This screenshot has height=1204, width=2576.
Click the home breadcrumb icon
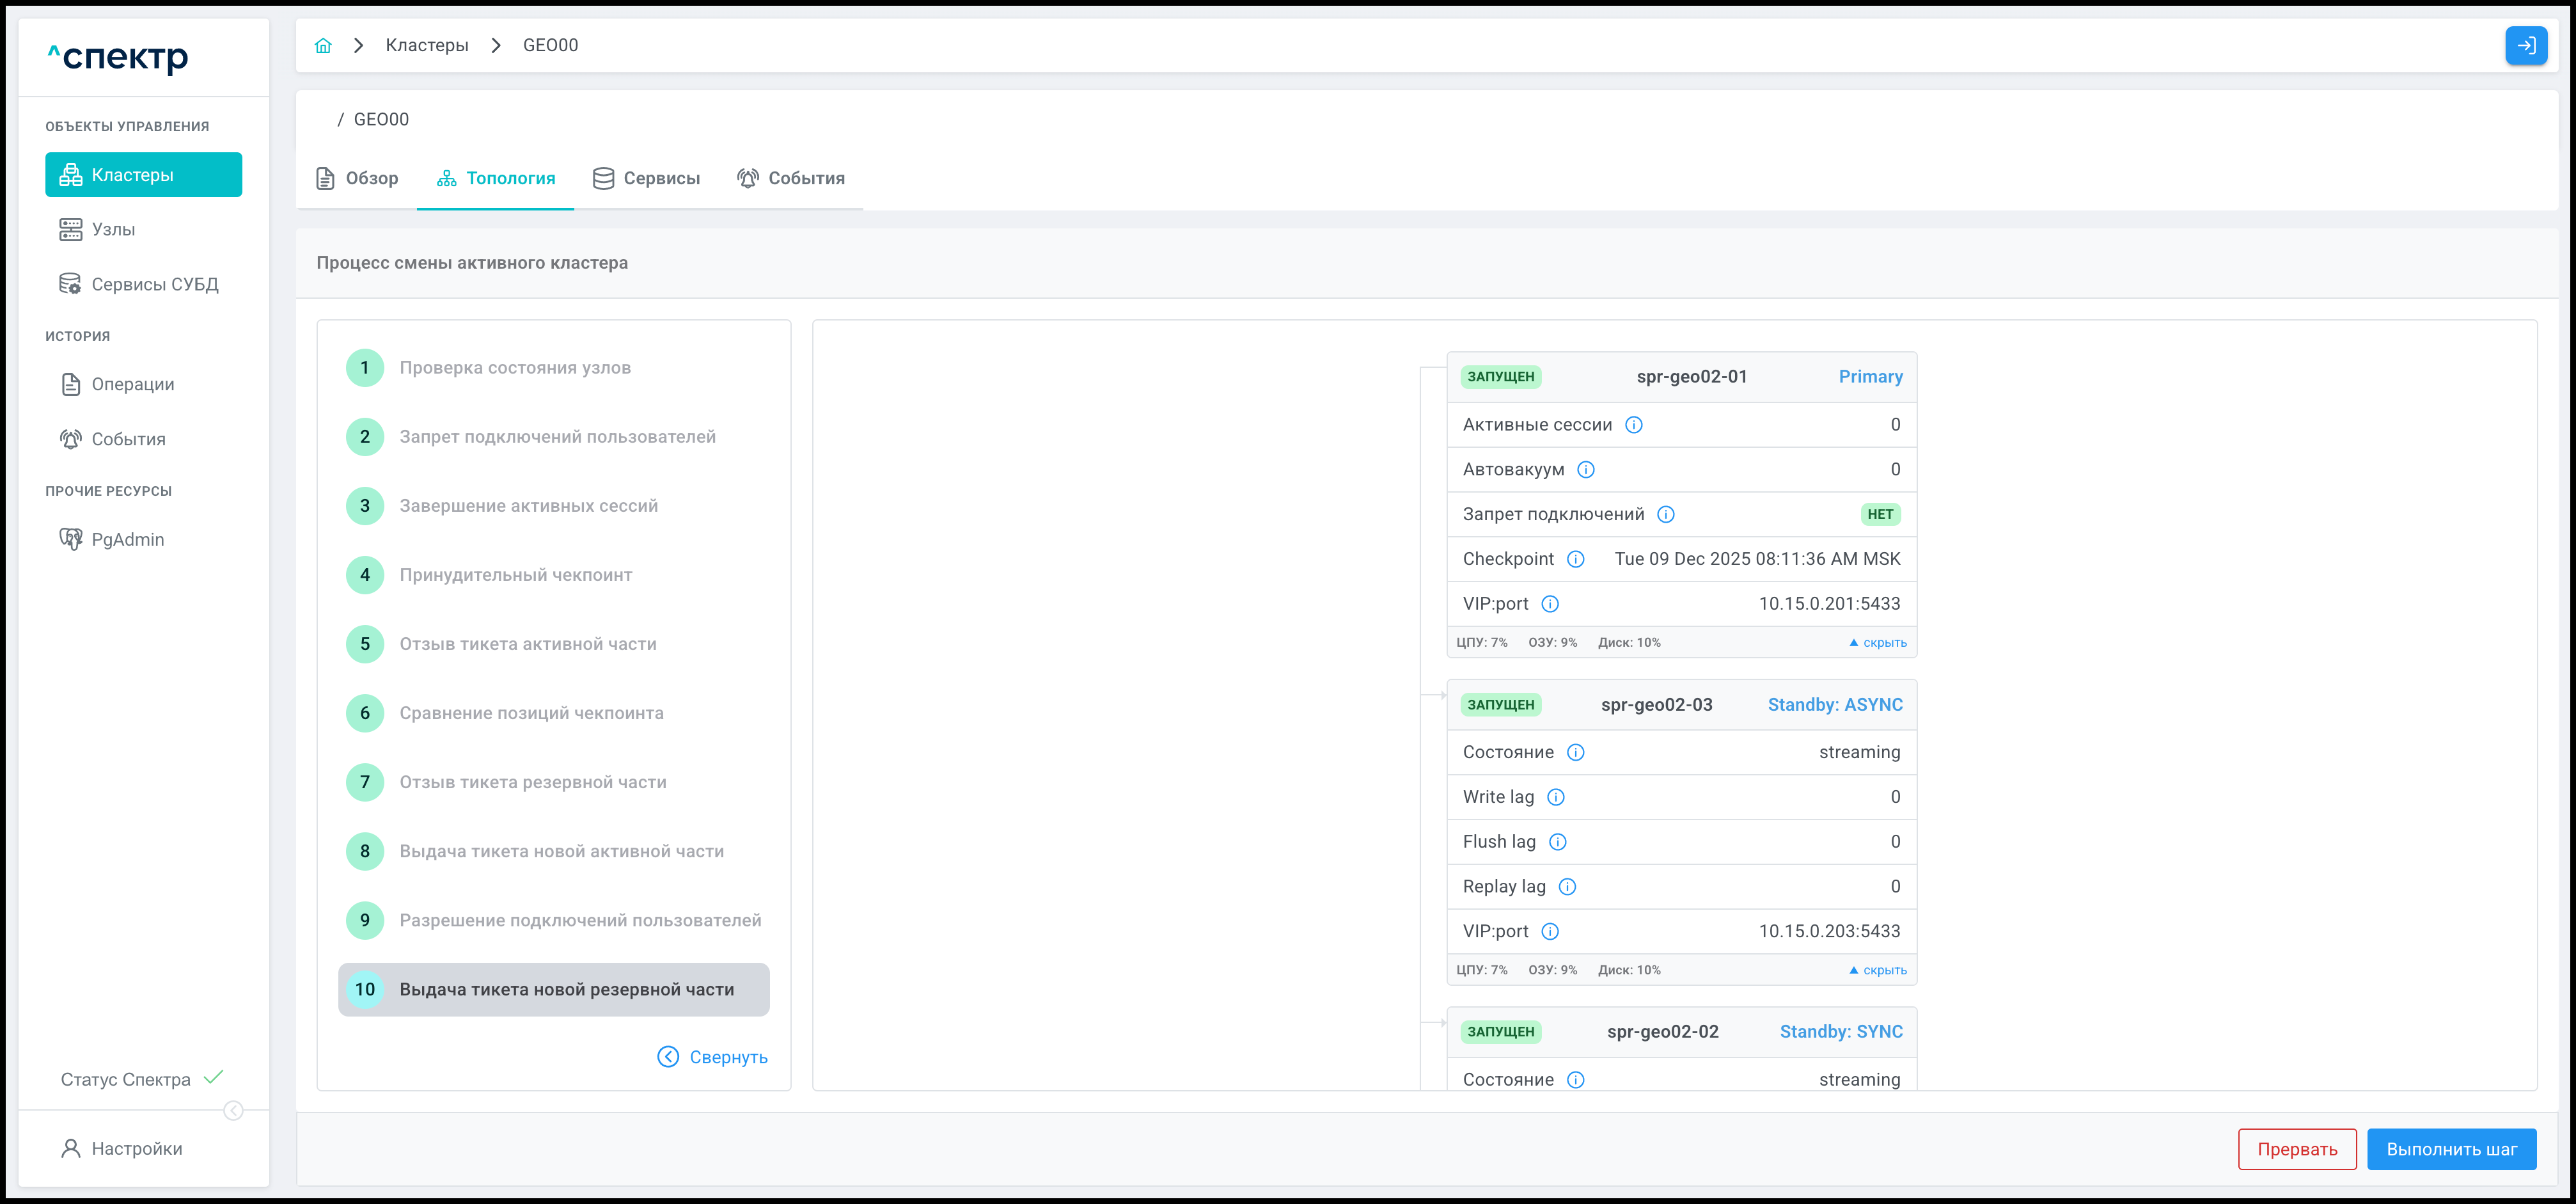coord(323,45)
